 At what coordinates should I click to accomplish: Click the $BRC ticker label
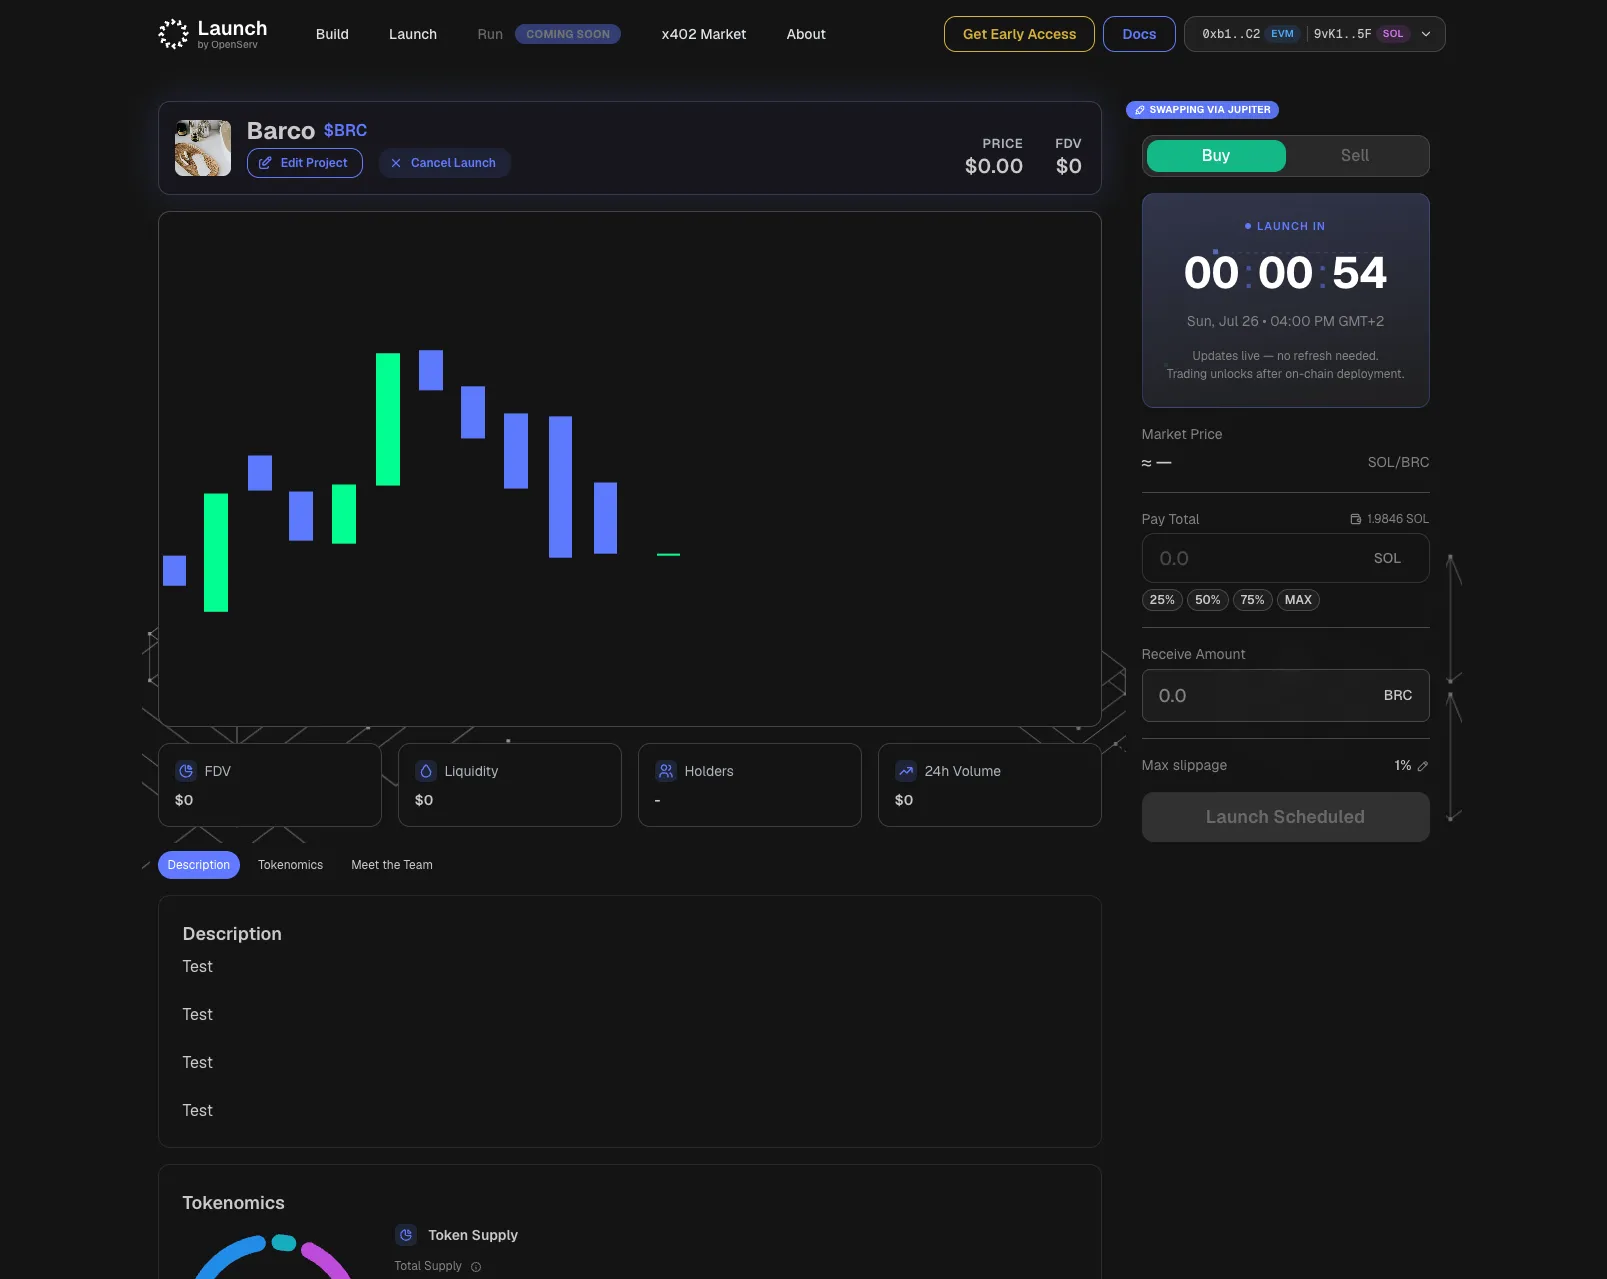click(345, 131)
